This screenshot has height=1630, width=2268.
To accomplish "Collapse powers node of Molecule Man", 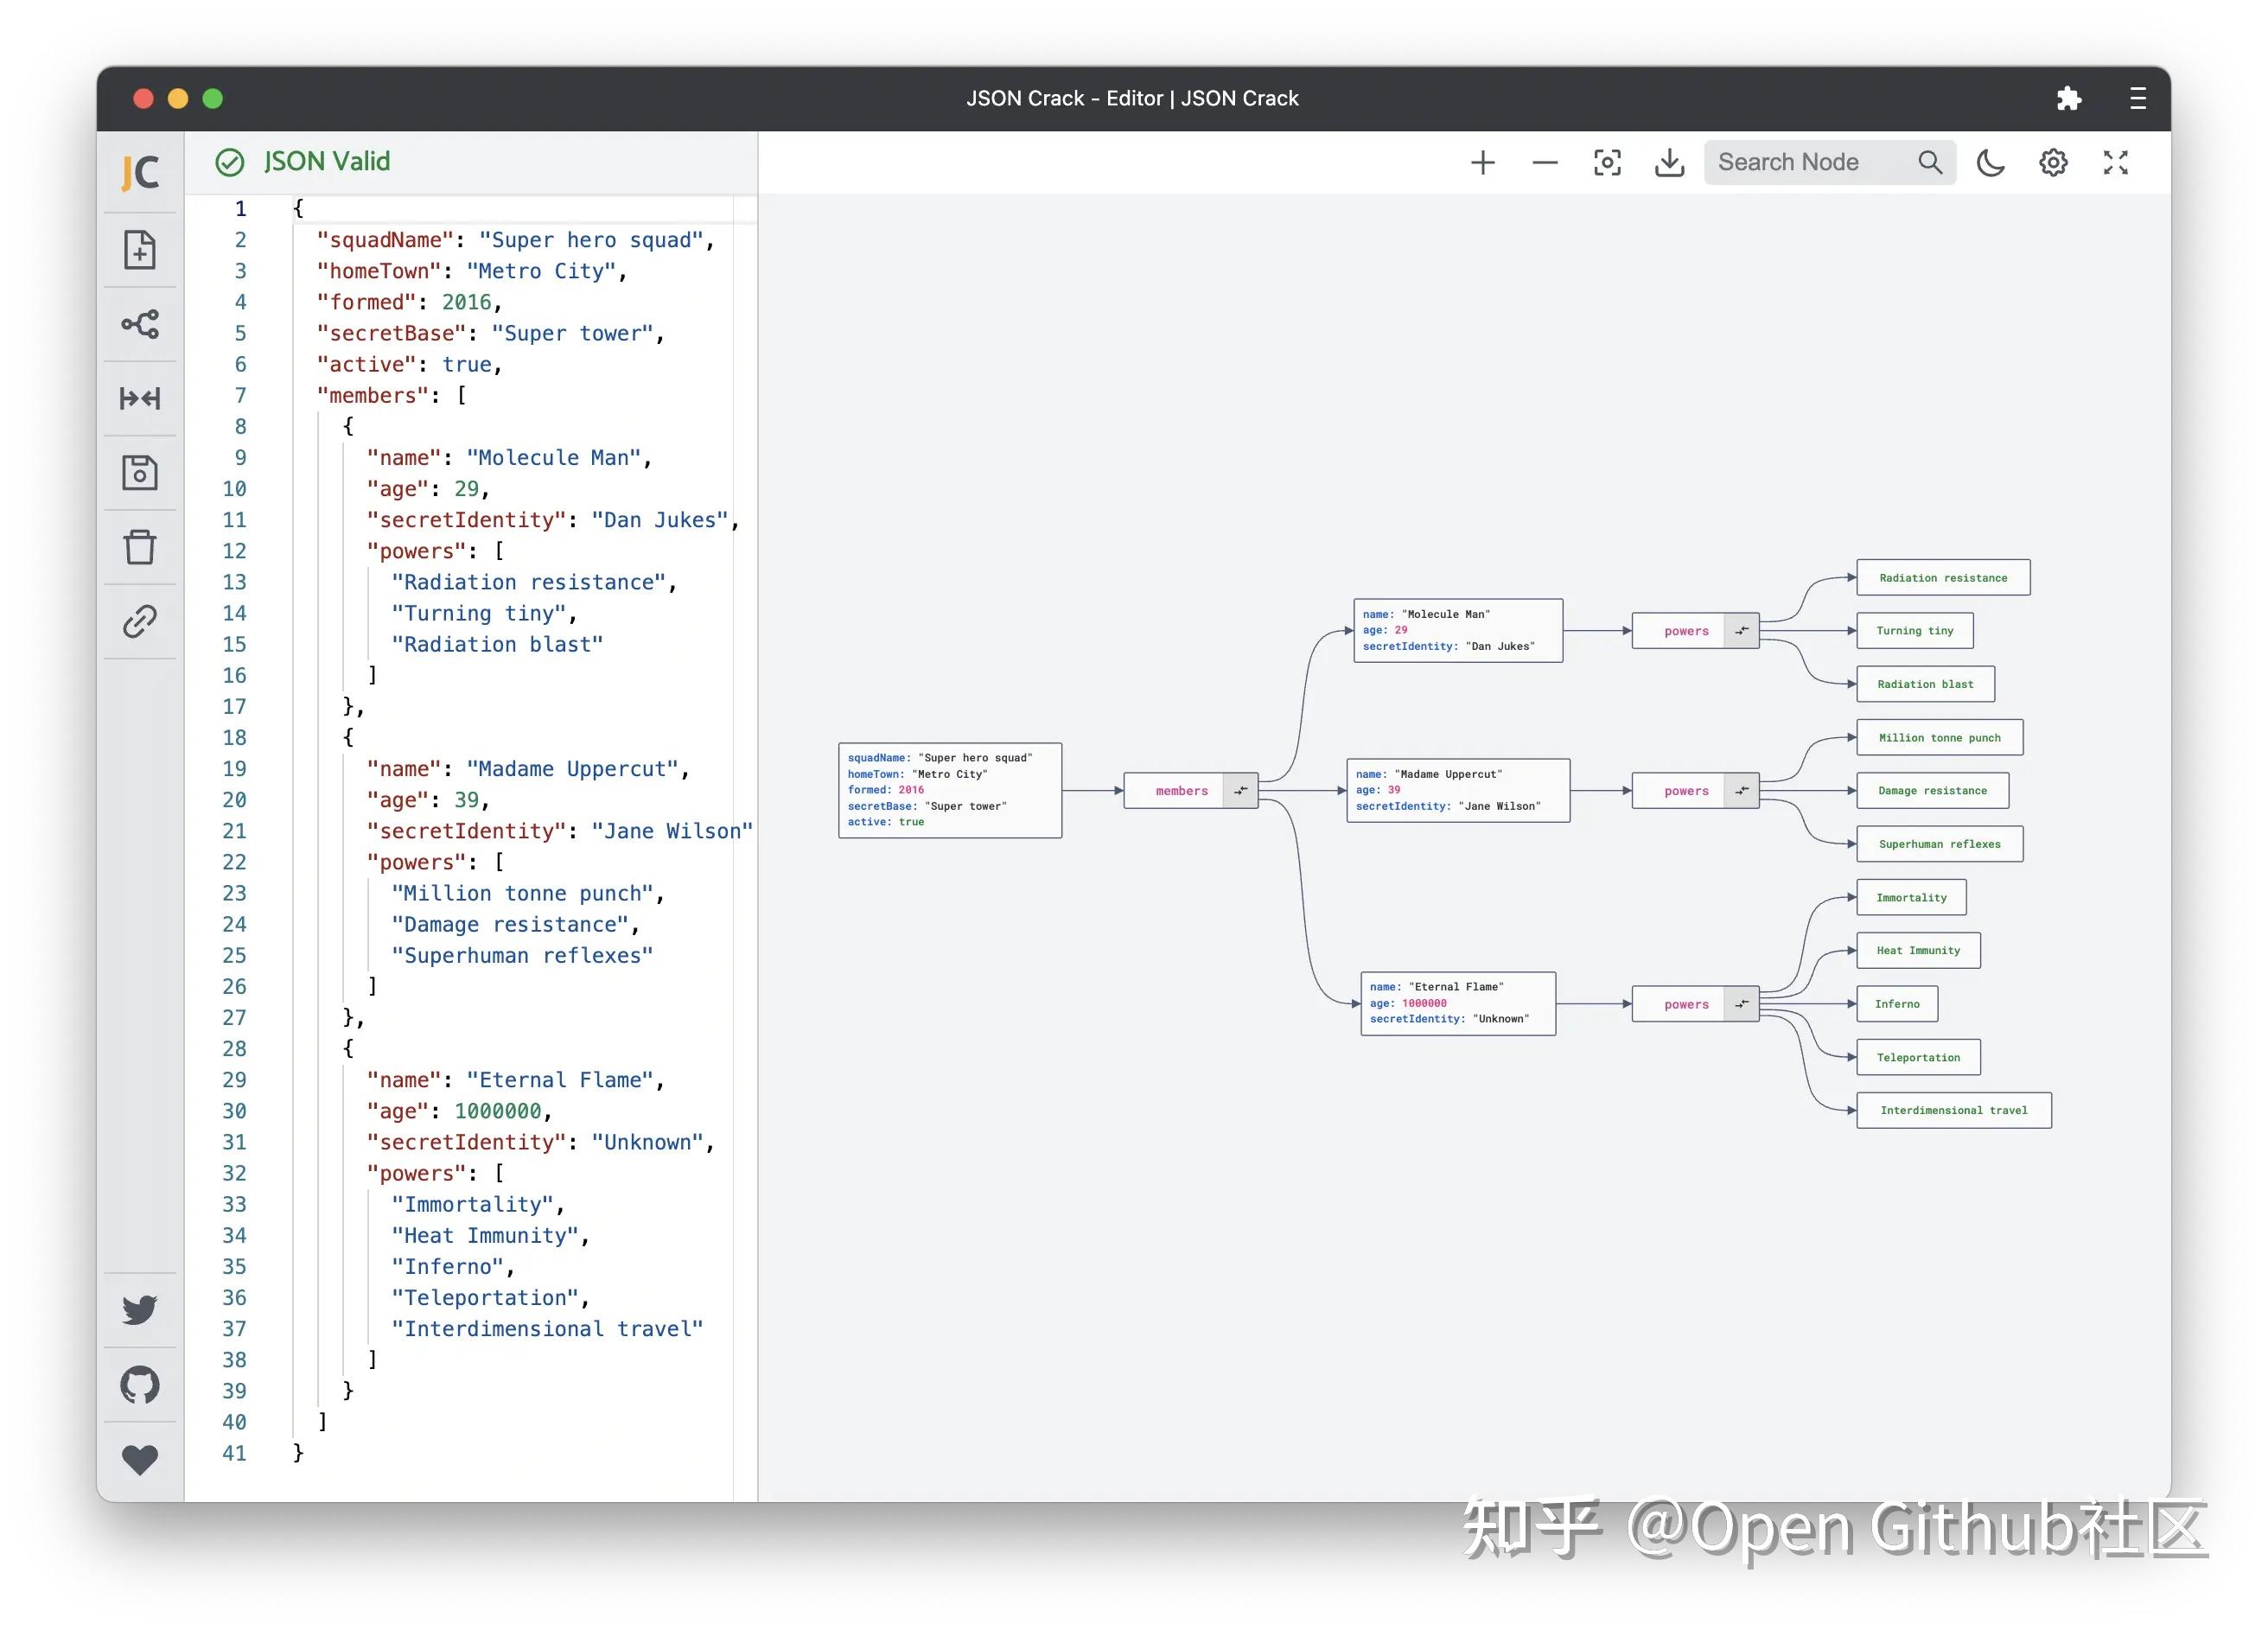I will [1741, 631].
